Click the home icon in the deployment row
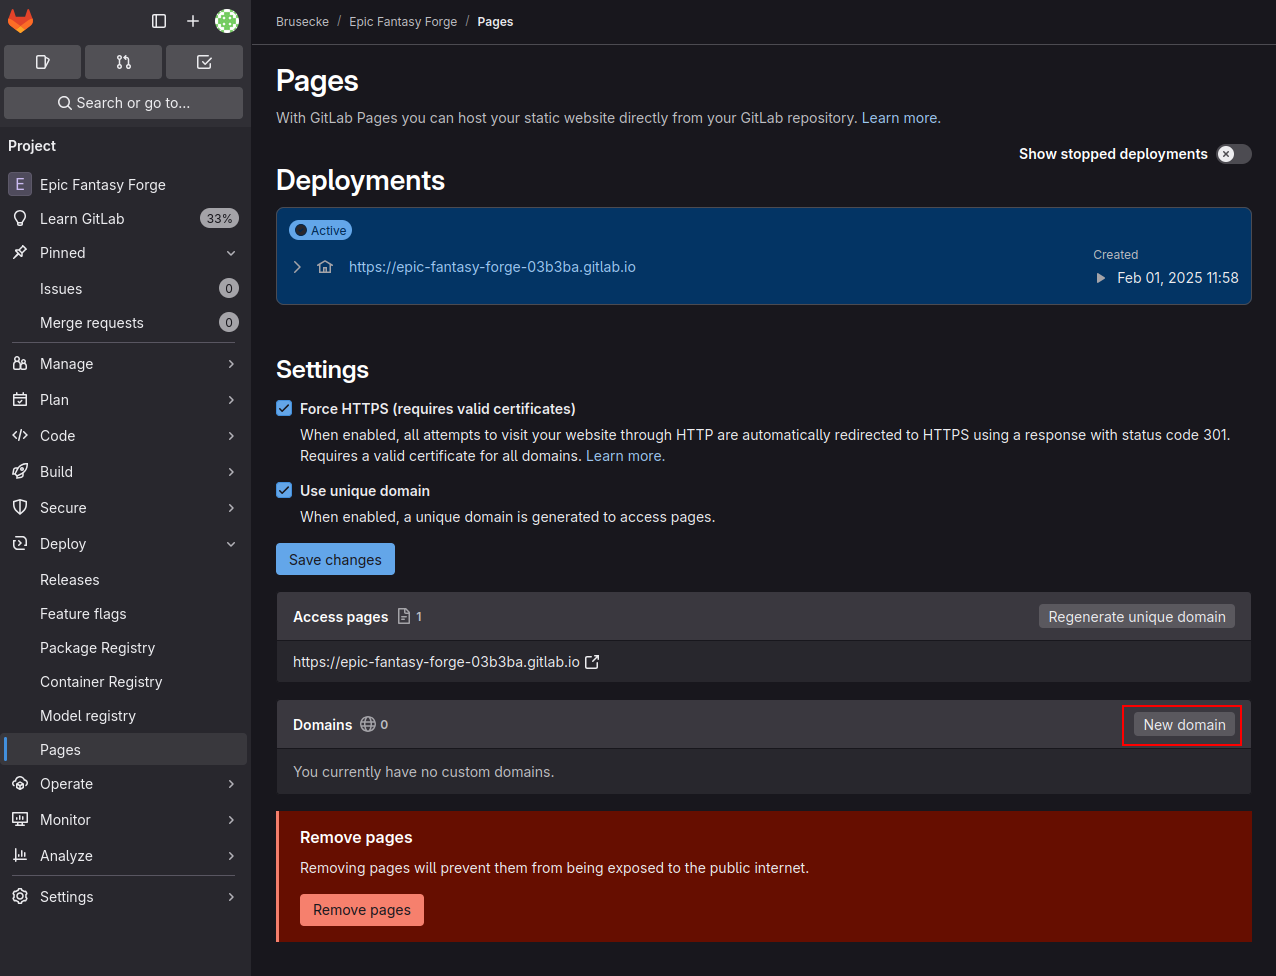 325,267
